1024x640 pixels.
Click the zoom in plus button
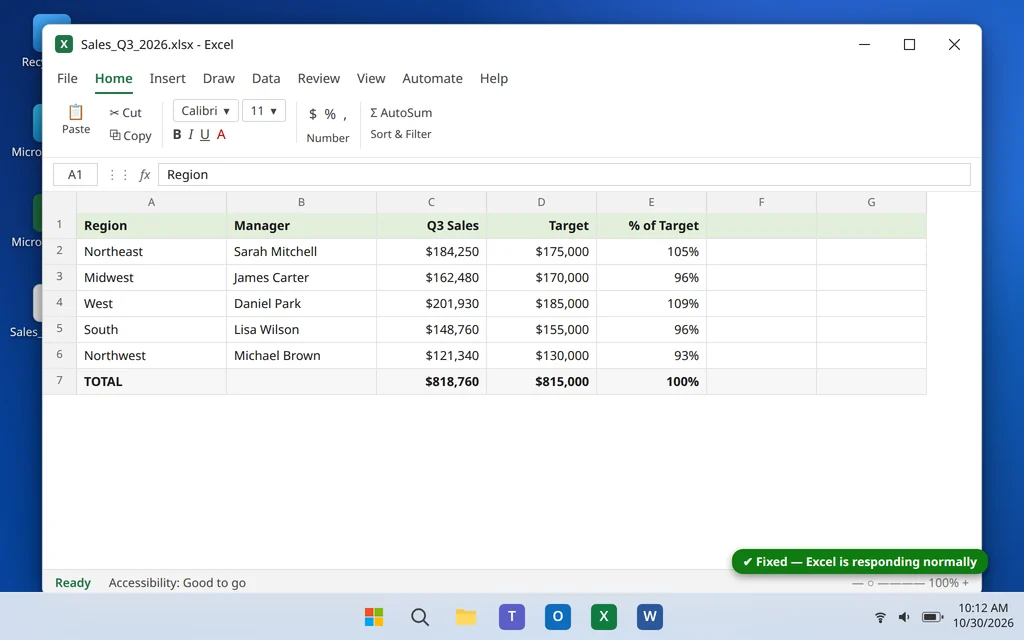[965, 583]
